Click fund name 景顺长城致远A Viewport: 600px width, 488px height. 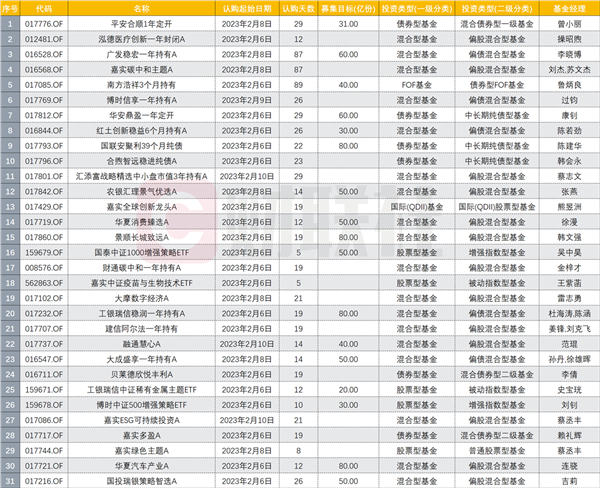tap(142, 237)
